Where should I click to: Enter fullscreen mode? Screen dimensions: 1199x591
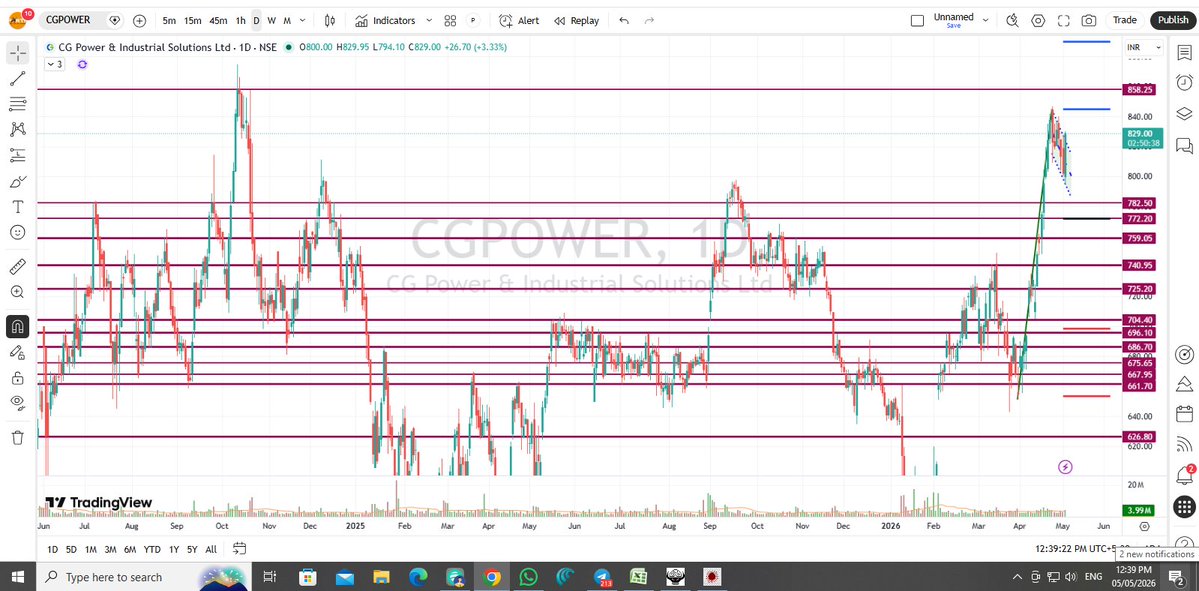coord(1063,21)
